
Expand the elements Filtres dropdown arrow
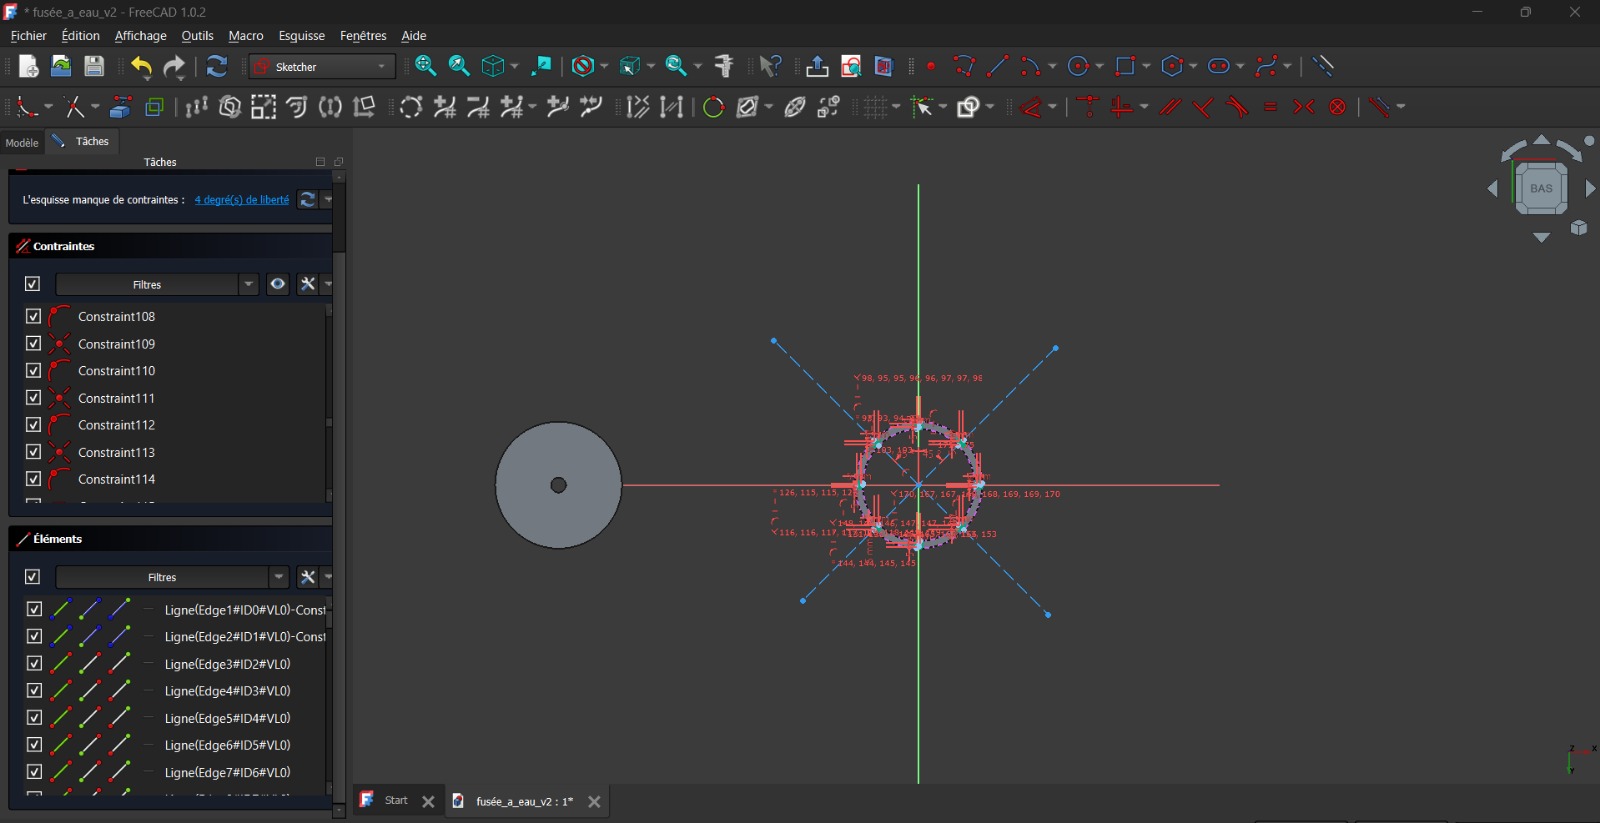(x=279, y=577)
